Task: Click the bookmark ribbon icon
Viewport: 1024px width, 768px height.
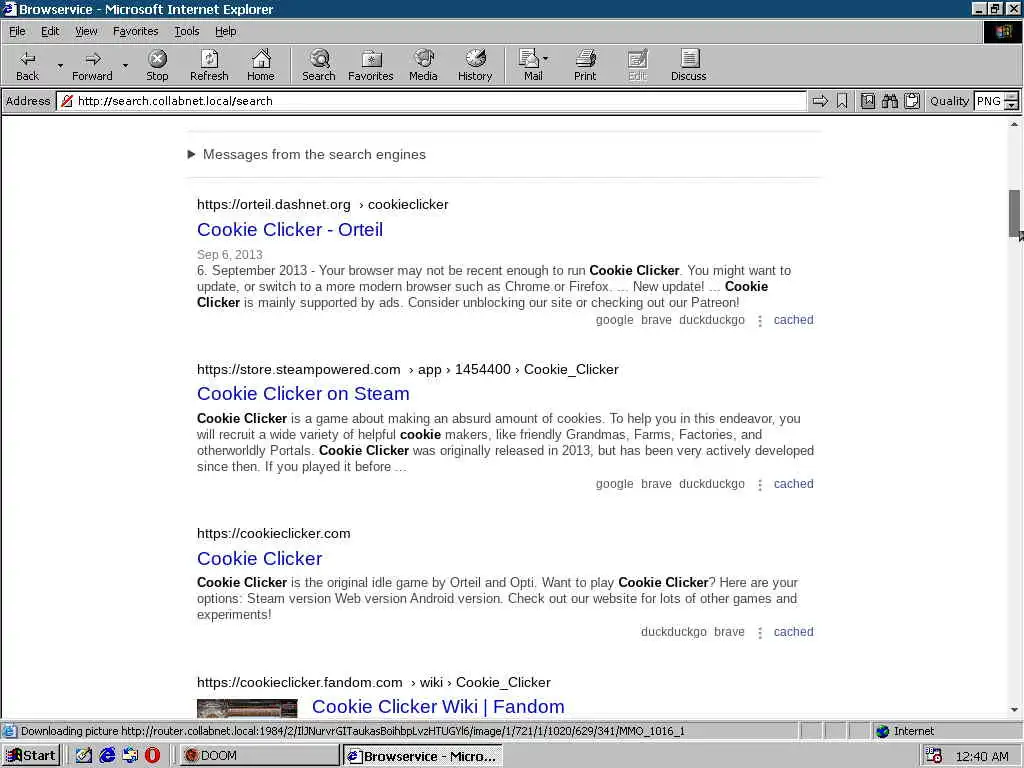Action: [x=842, y=101]
